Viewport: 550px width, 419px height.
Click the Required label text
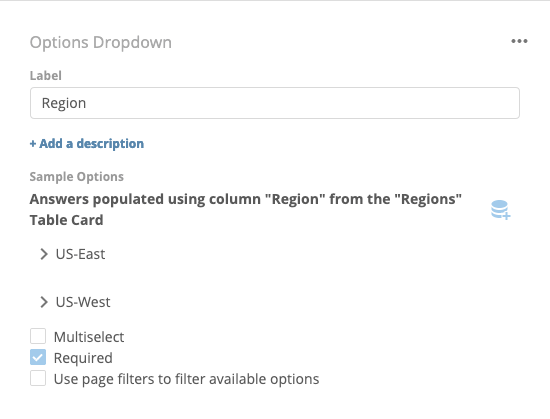pyautogui.click(x=83, y=358)
